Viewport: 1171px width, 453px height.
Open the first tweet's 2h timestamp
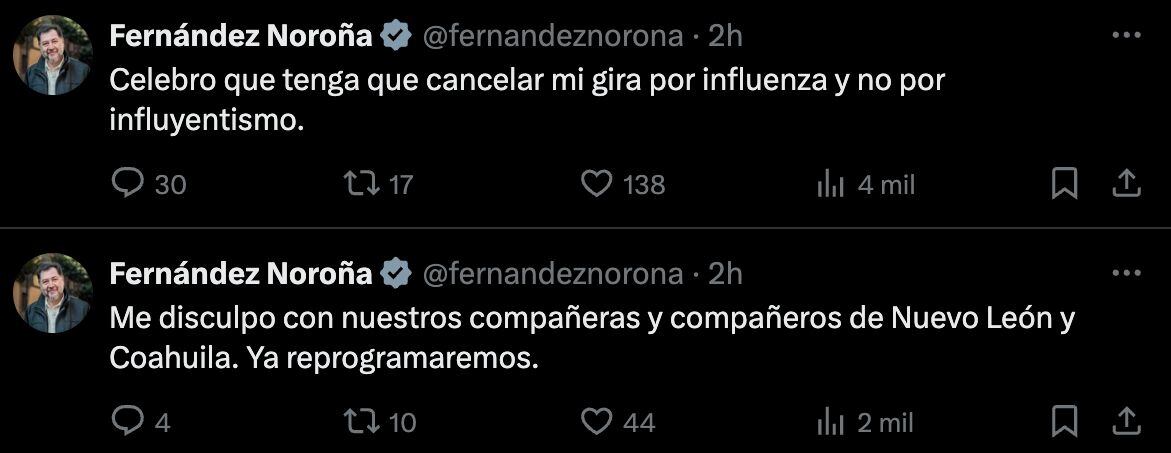[x=726, y=37]
